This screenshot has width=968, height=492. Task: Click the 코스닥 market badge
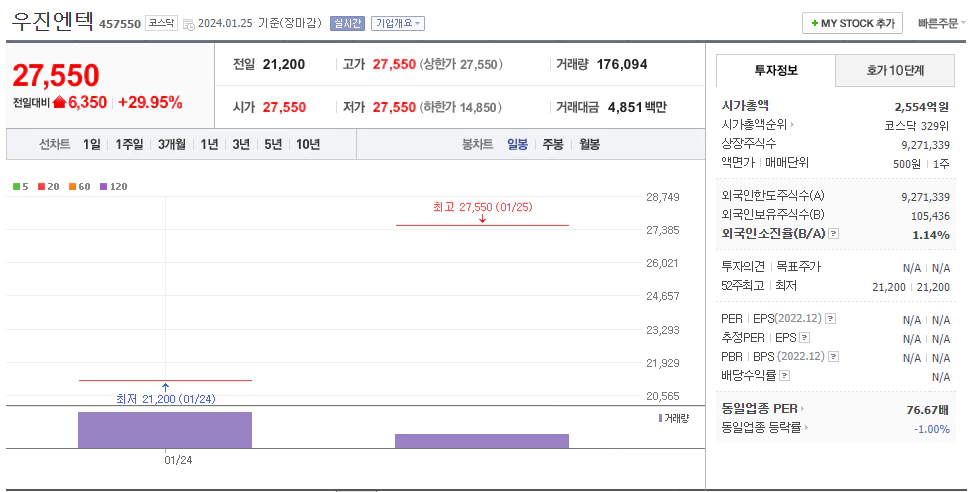click(162, 23)
